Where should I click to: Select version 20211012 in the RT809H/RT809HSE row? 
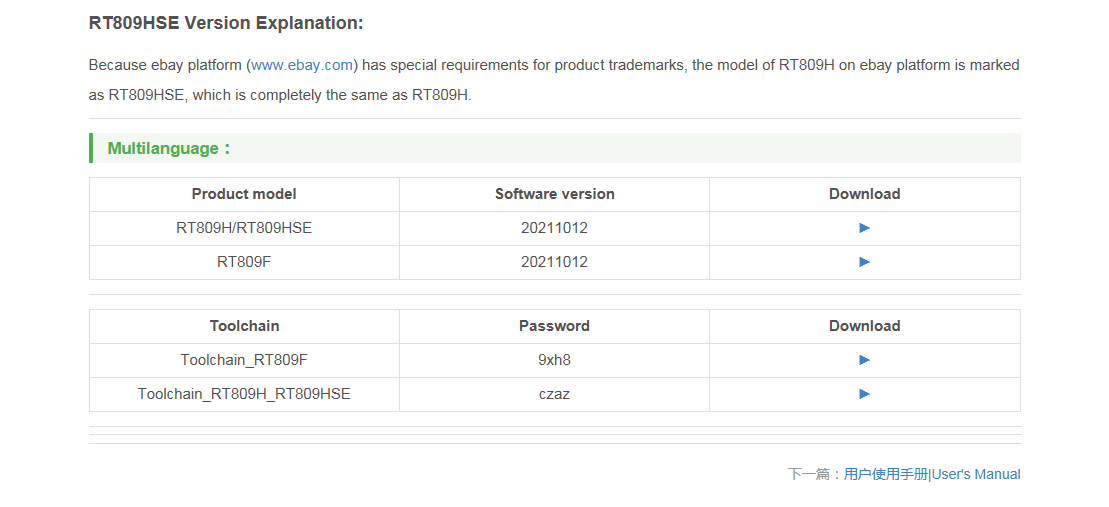click(x=554, y=228)
